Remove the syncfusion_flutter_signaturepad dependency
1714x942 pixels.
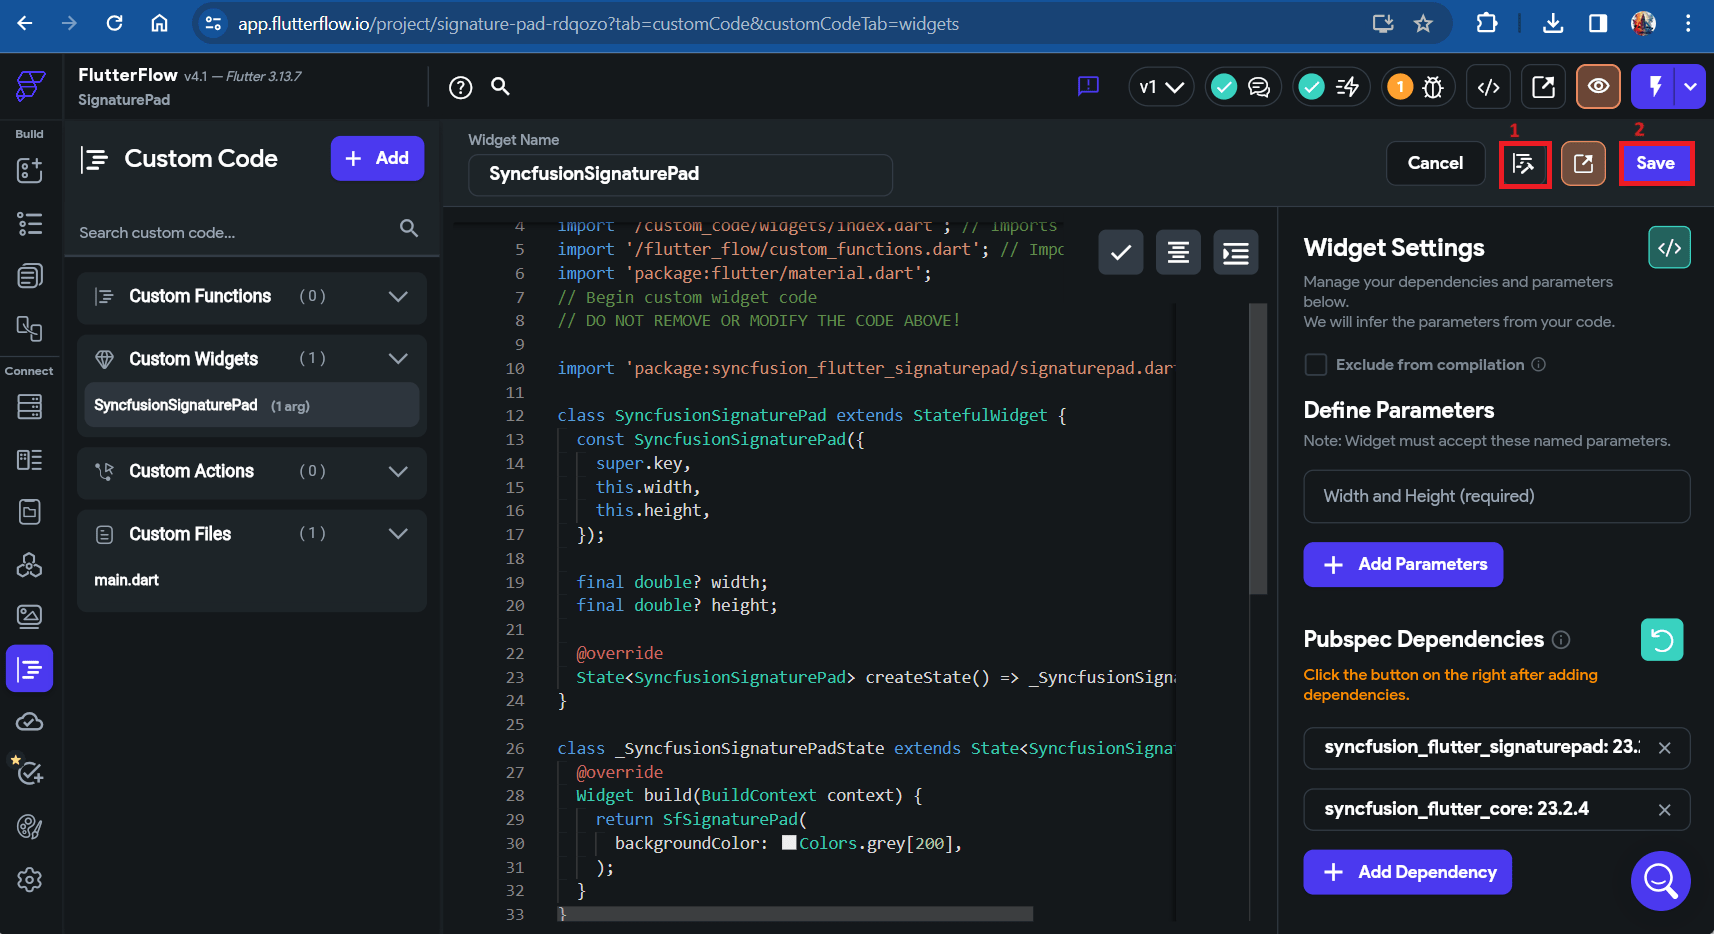click(x=1664, y=749)
